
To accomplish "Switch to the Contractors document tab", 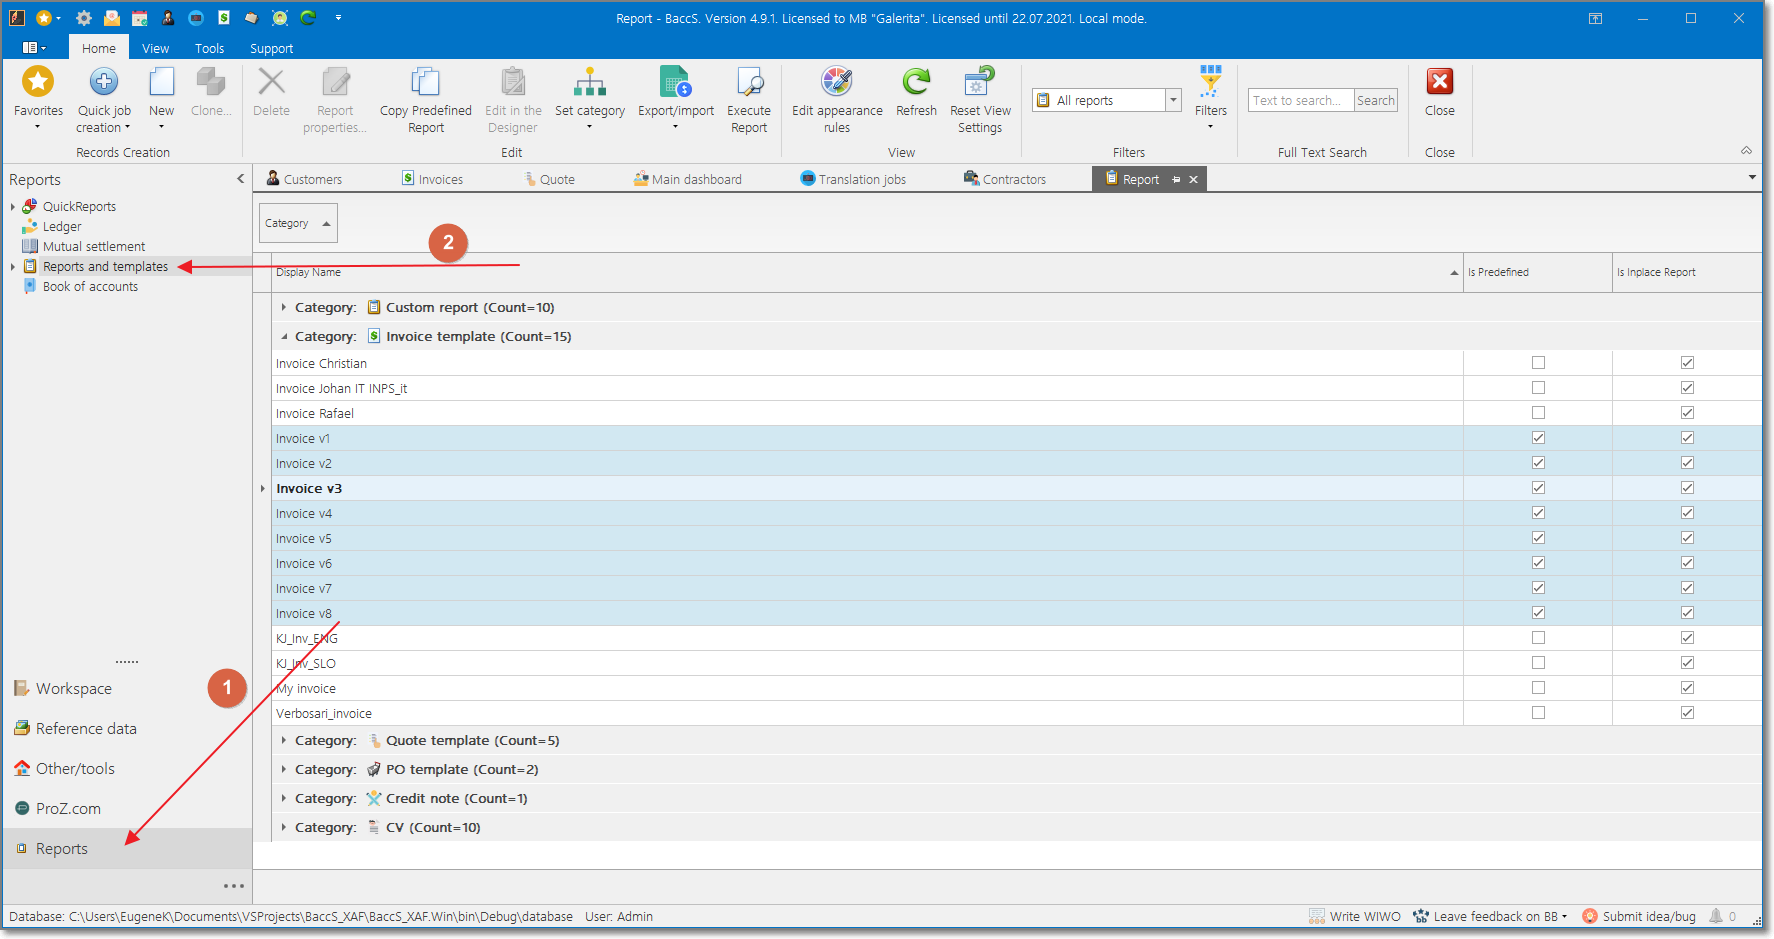I will pyautogui.click(x=1005, y=179).
